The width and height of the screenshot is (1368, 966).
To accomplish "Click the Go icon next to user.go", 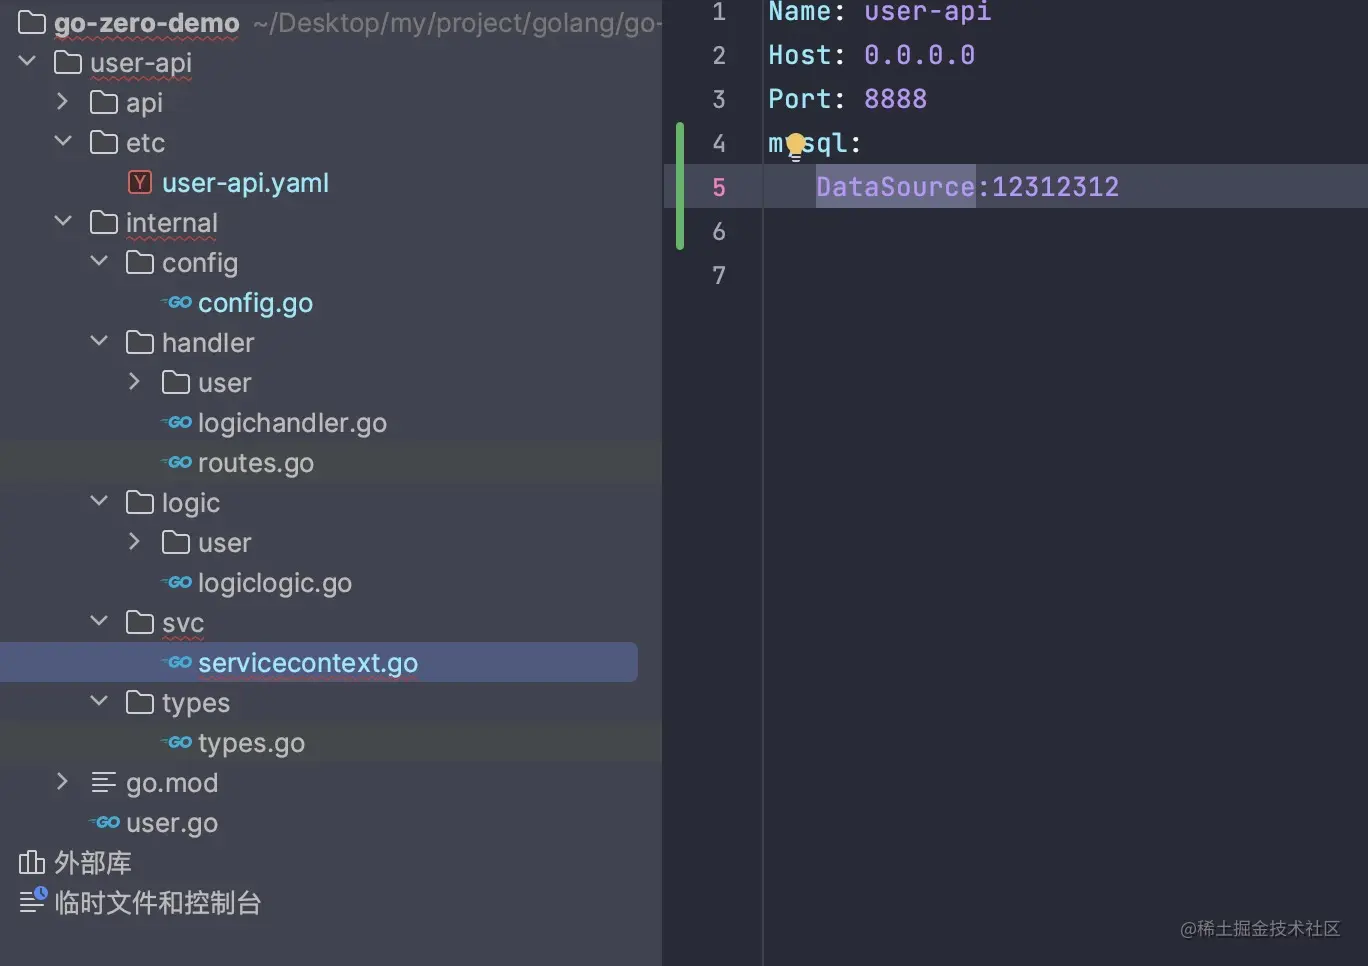I will [x=104, y=822].
